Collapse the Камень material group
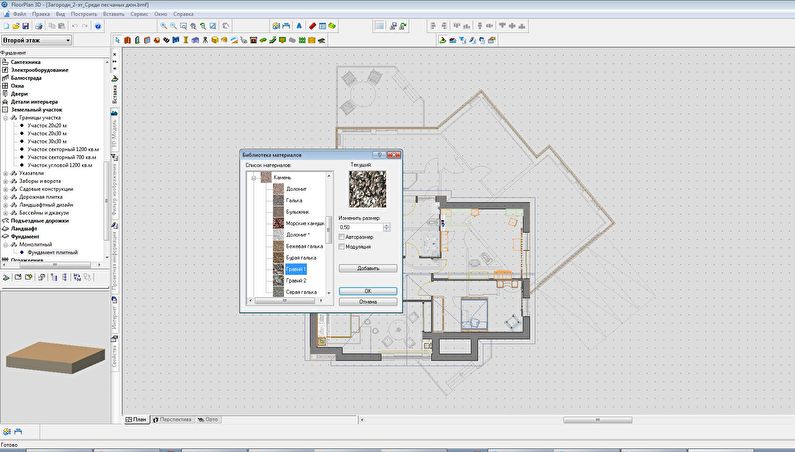795x452 pixels. 254,177
